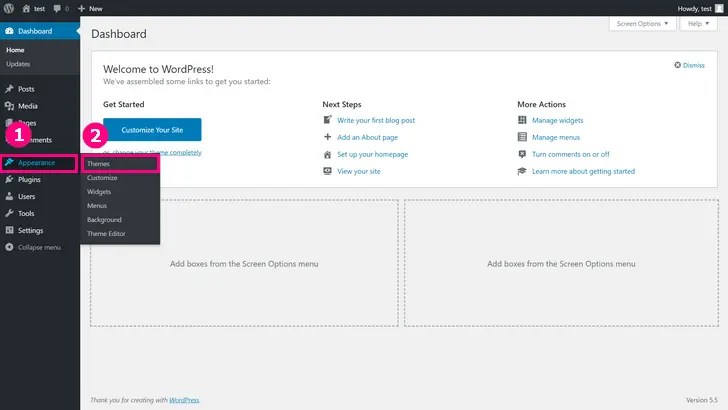Screen dimensions: 728x410
Task: Click the 'test' site name in admin bar
Action: (39, 8)
